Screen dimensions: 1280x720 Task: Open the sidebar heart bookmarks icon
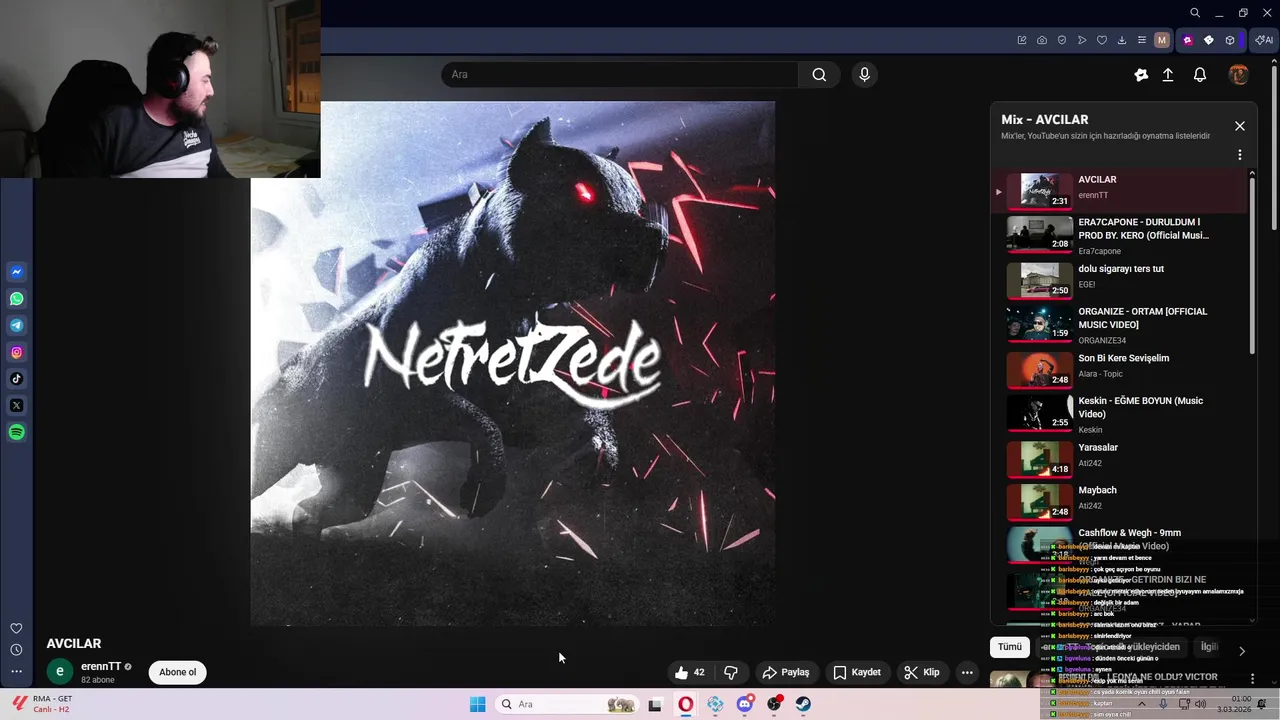click(x=16, y=628)
